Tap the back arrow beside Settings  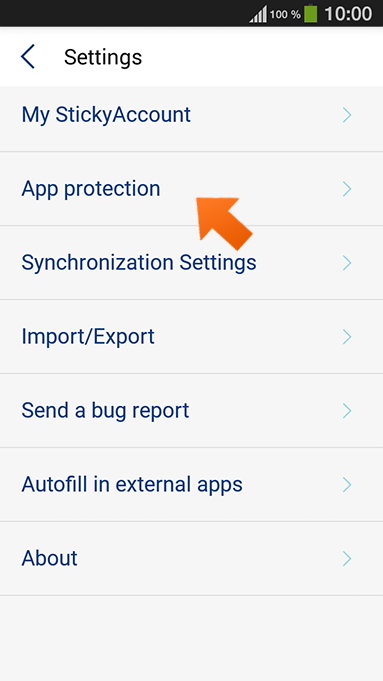coord(28,57)
